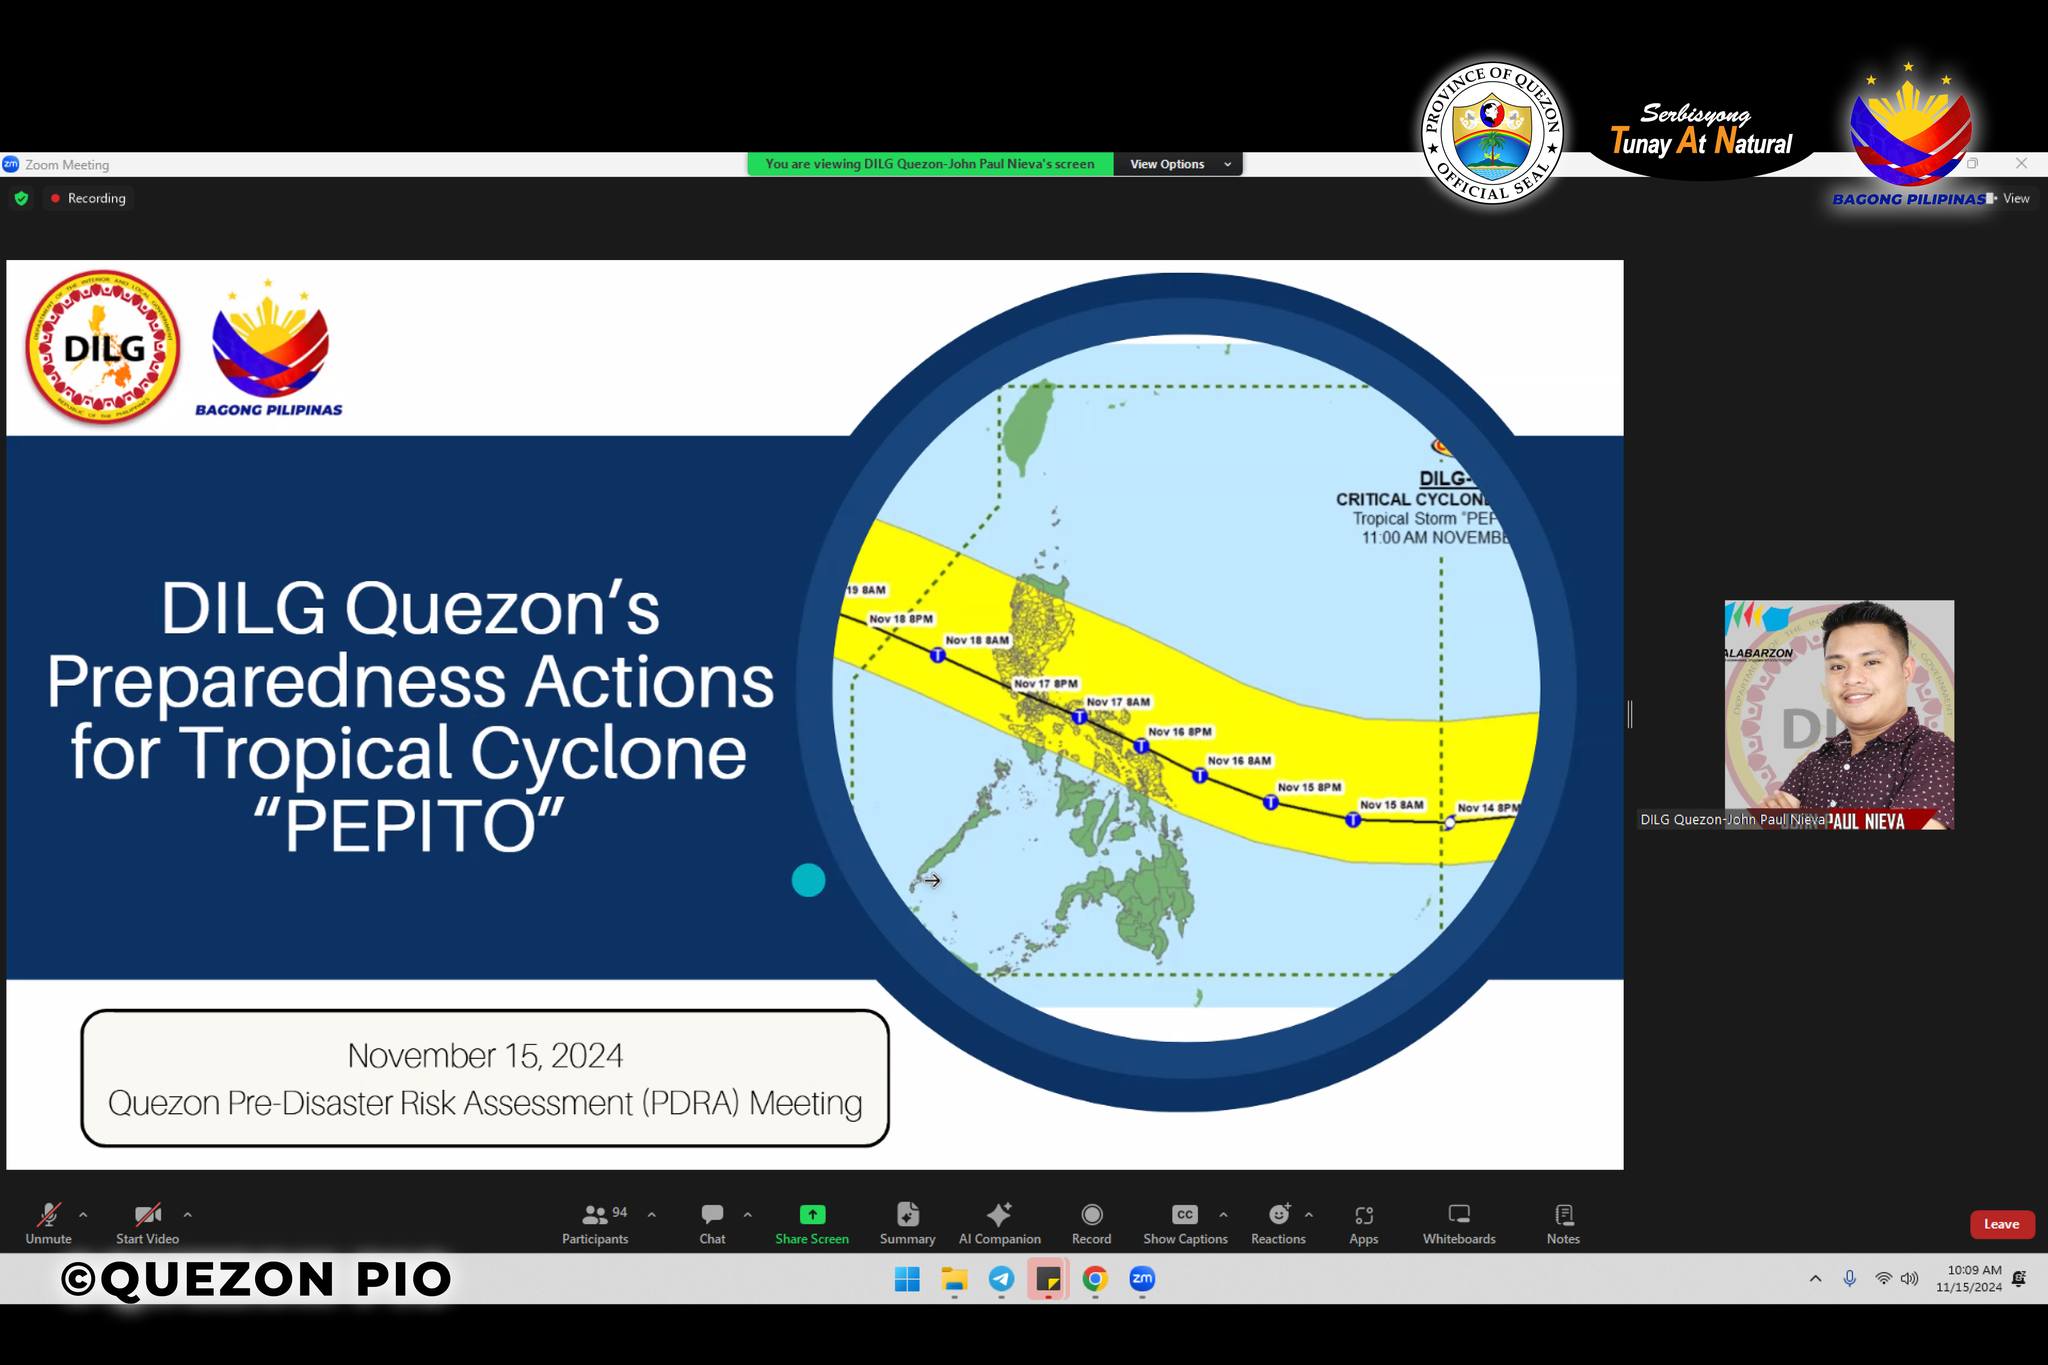
Task: Open the Sticky Notes taskbar app
Action: pos(1048,1279)
